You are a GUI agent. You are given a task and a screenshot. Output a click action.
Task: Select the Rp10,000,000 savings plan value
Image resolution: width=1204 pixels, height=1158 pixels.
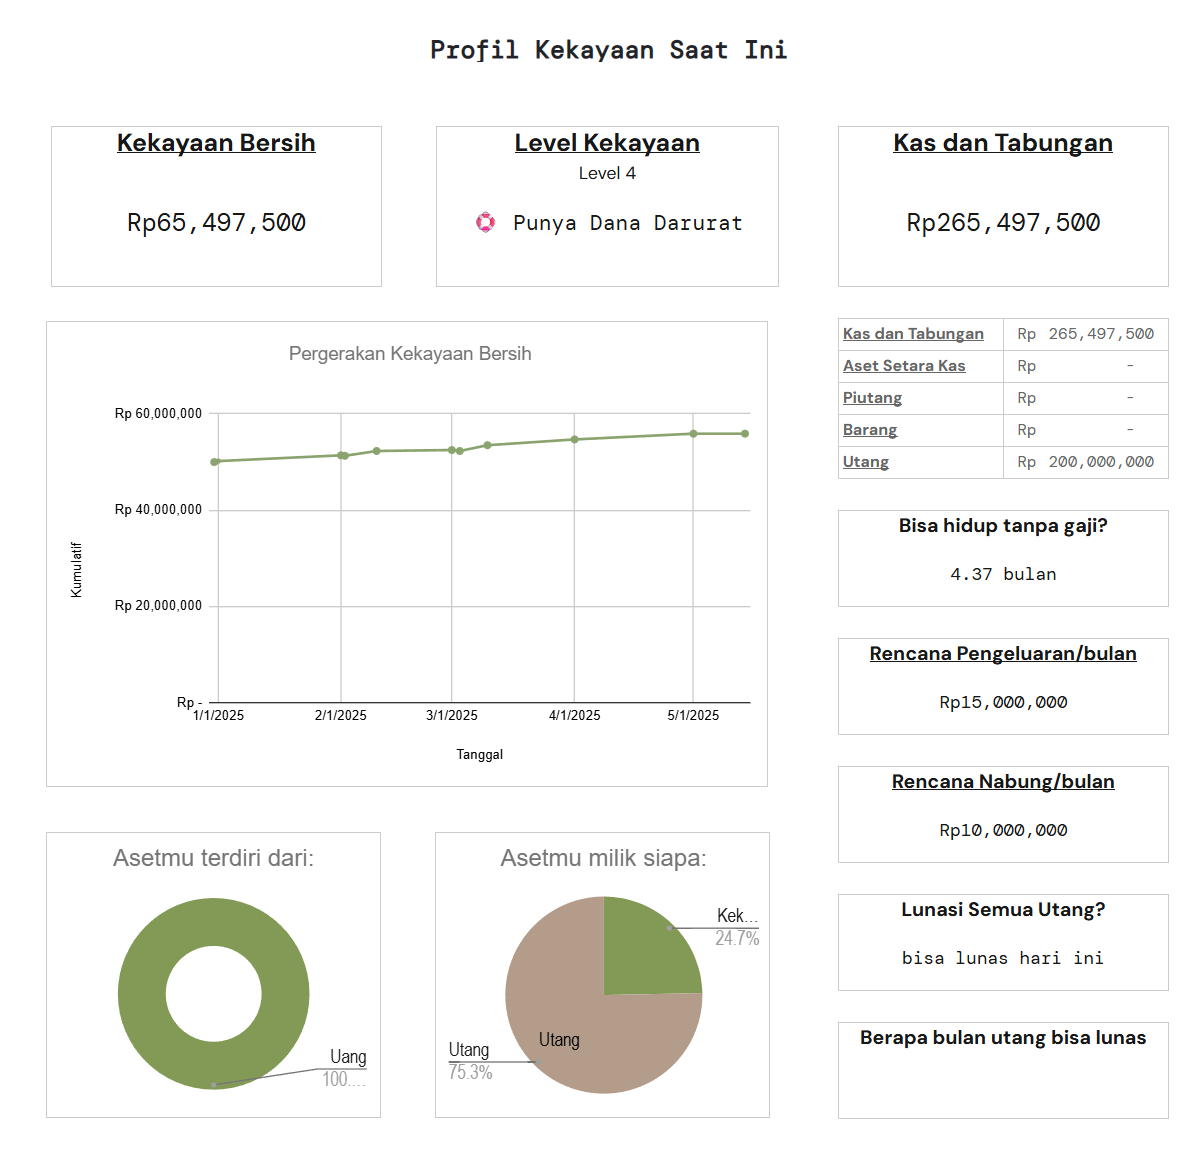(x=1003, y=831)
